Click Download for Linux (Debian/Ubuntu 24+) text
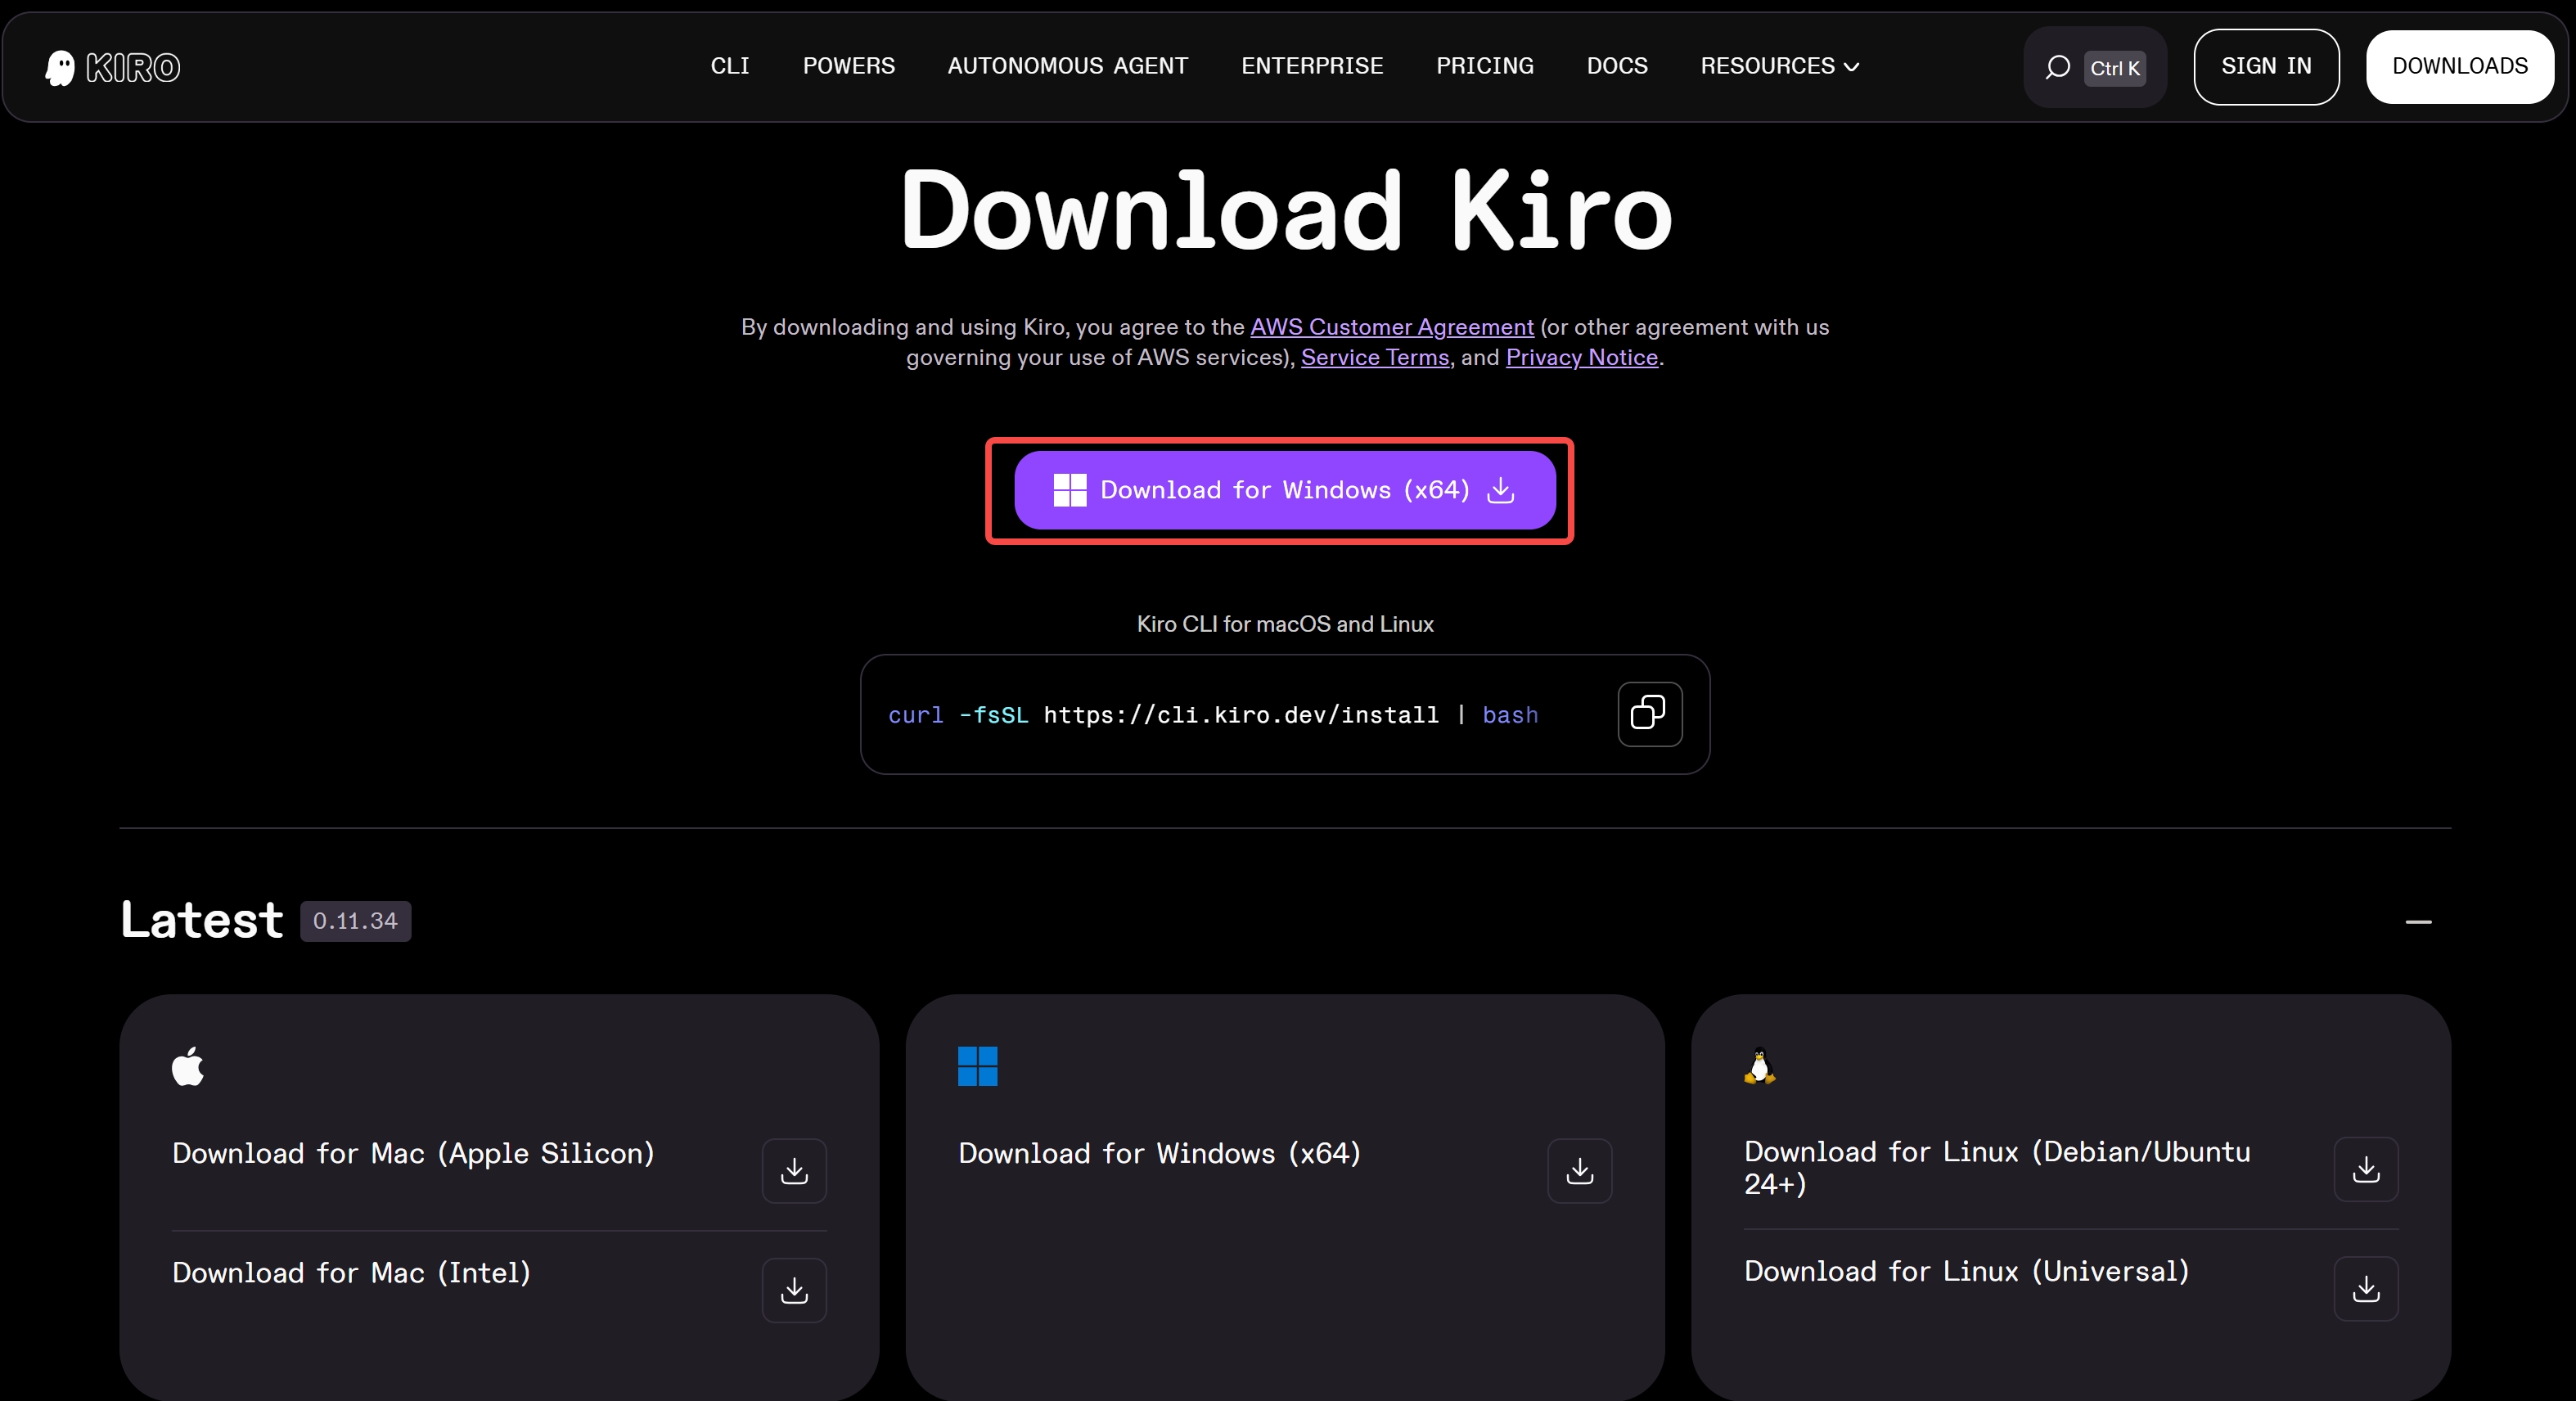The image size is (2576, 1401). (1997, 1168)
